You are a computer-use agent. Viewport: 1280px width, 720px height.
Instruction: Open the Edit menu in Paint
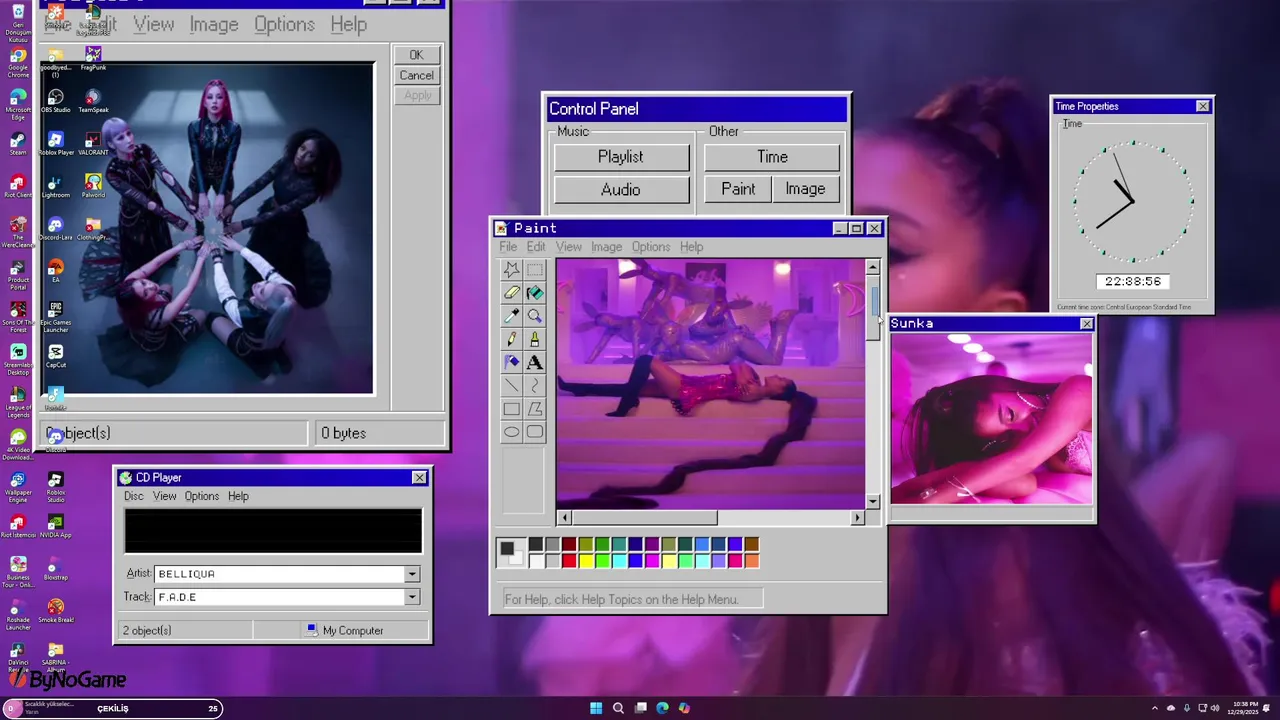[536, 247]
